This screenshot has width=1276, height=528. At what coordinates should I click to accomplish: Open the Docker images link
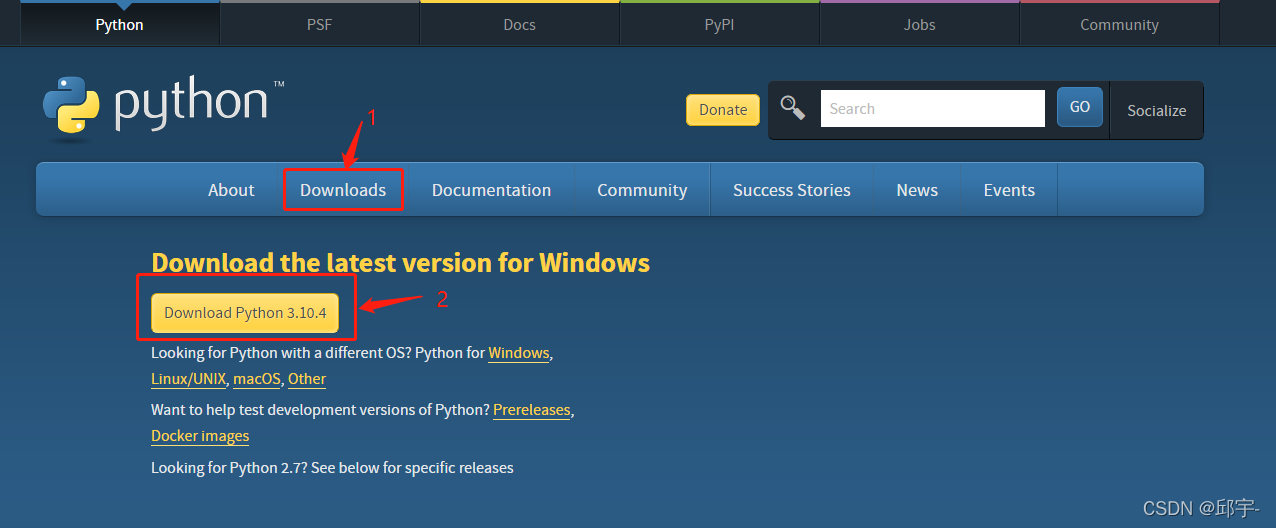click(200, 436)
